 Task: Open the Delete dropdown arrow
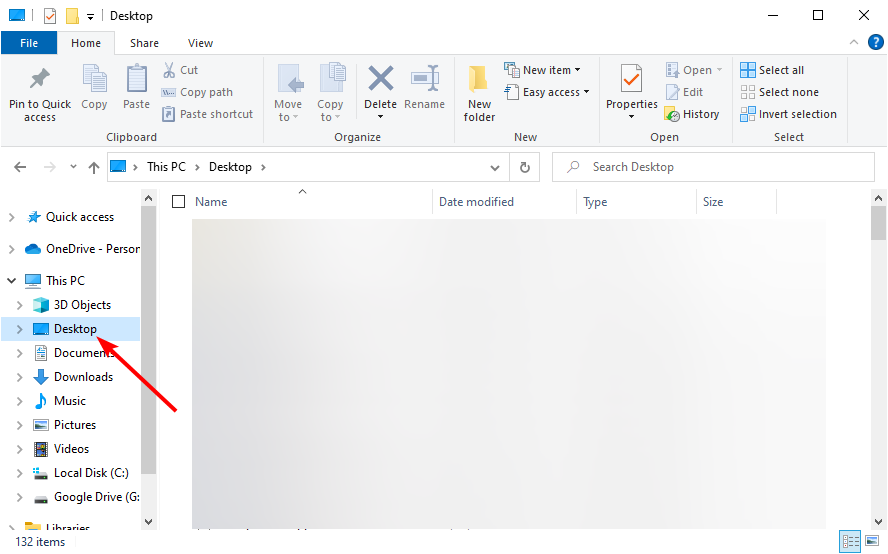pyautogui.click(x=381, y=117)
